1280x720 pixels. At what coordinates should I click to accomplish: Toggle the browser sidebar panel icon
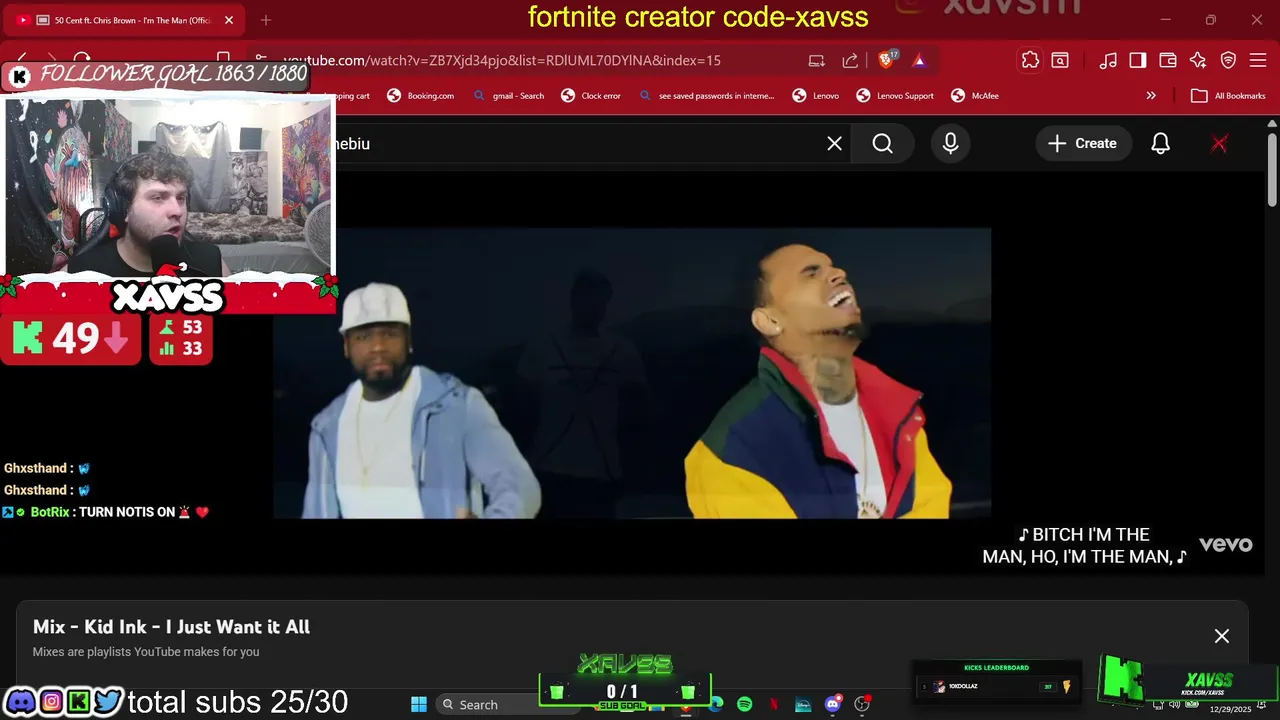click(1138, 60)
